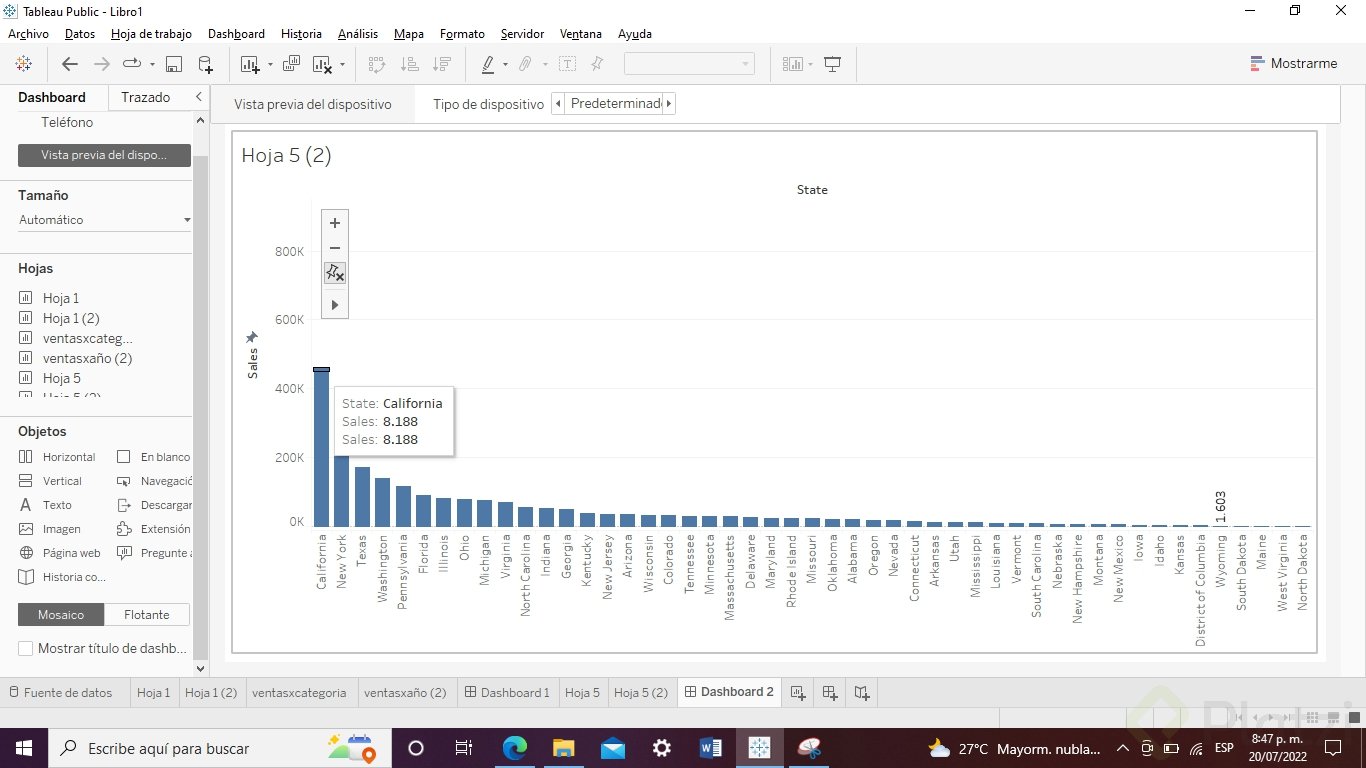Open the Windows Start menu
This screenshot has height=768, width=1366.
pyautogui.click(x=23, y=748)
